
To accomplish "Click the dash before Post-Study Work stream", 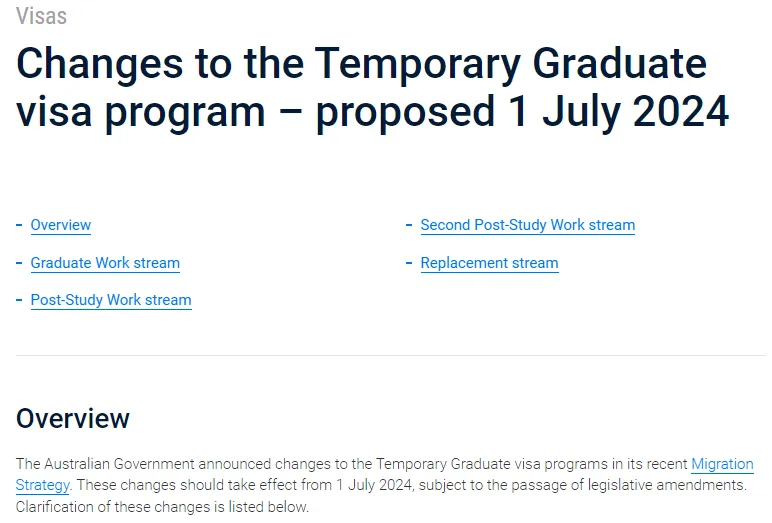I will click(19, 300).
